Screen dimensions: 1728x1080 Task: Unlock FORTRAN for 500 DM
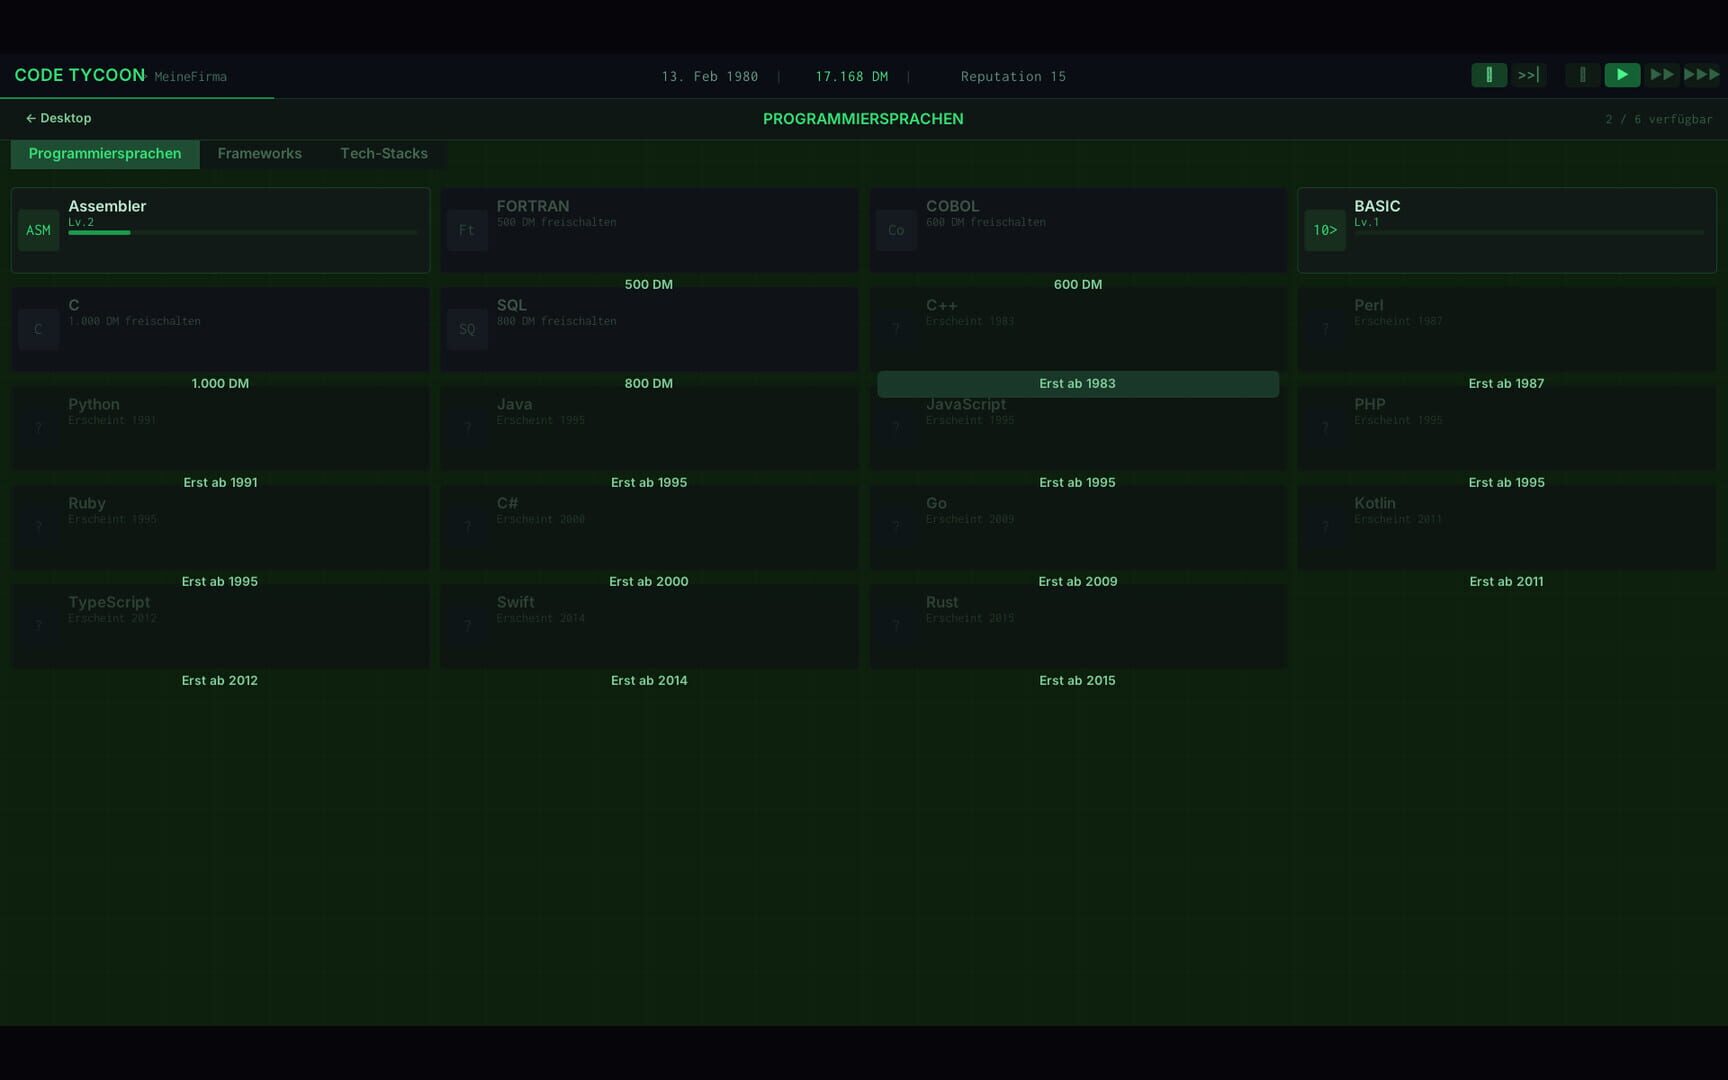(649, 284)
